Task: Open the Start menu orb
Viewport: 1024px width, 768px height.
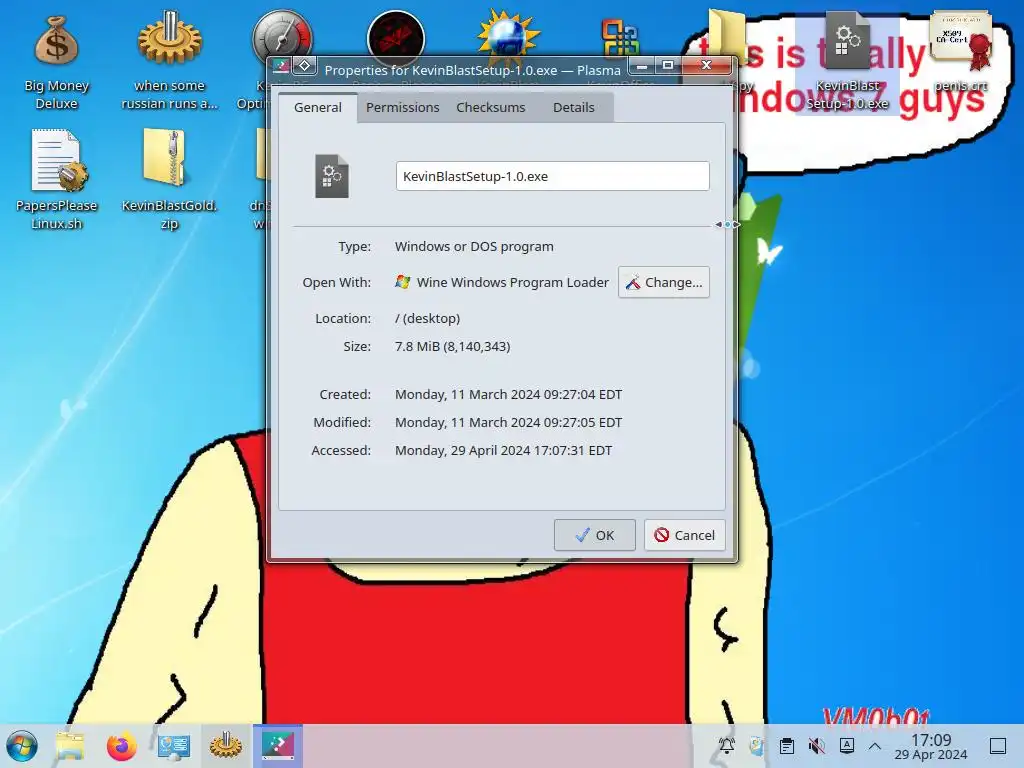Action: (22, 746)
